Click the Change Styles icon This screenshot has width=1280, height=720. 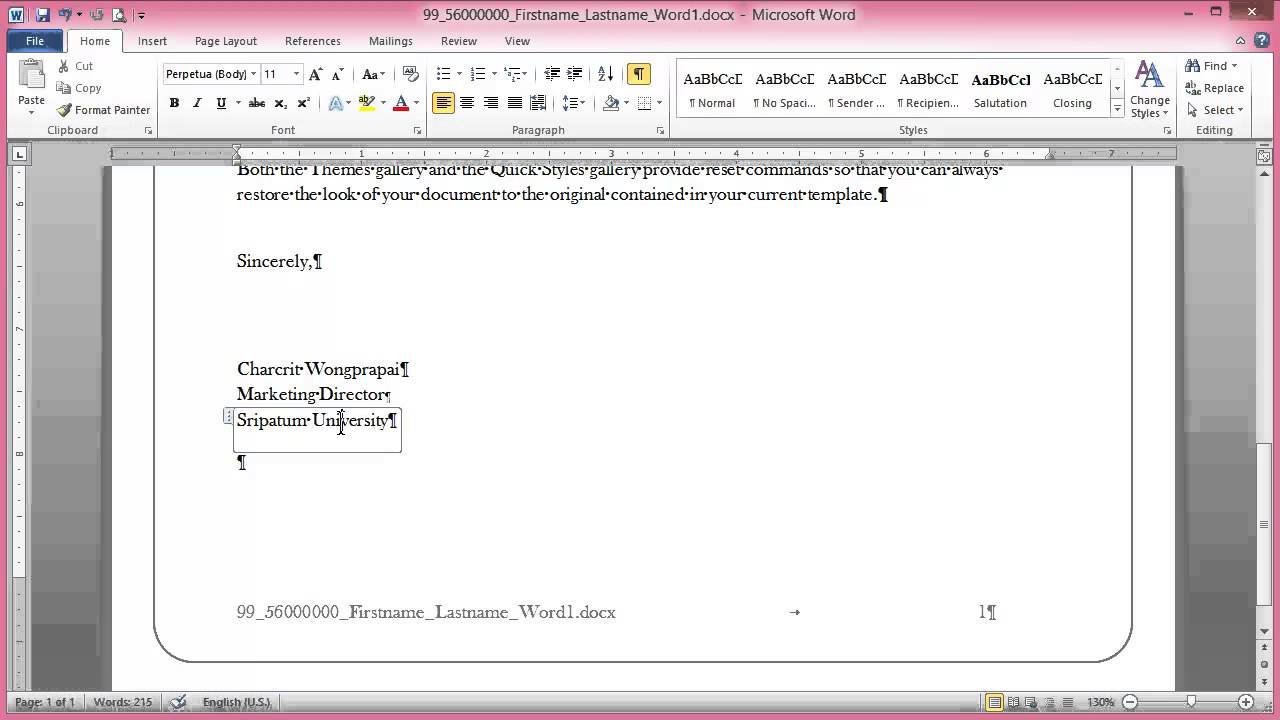point(1150,89)
